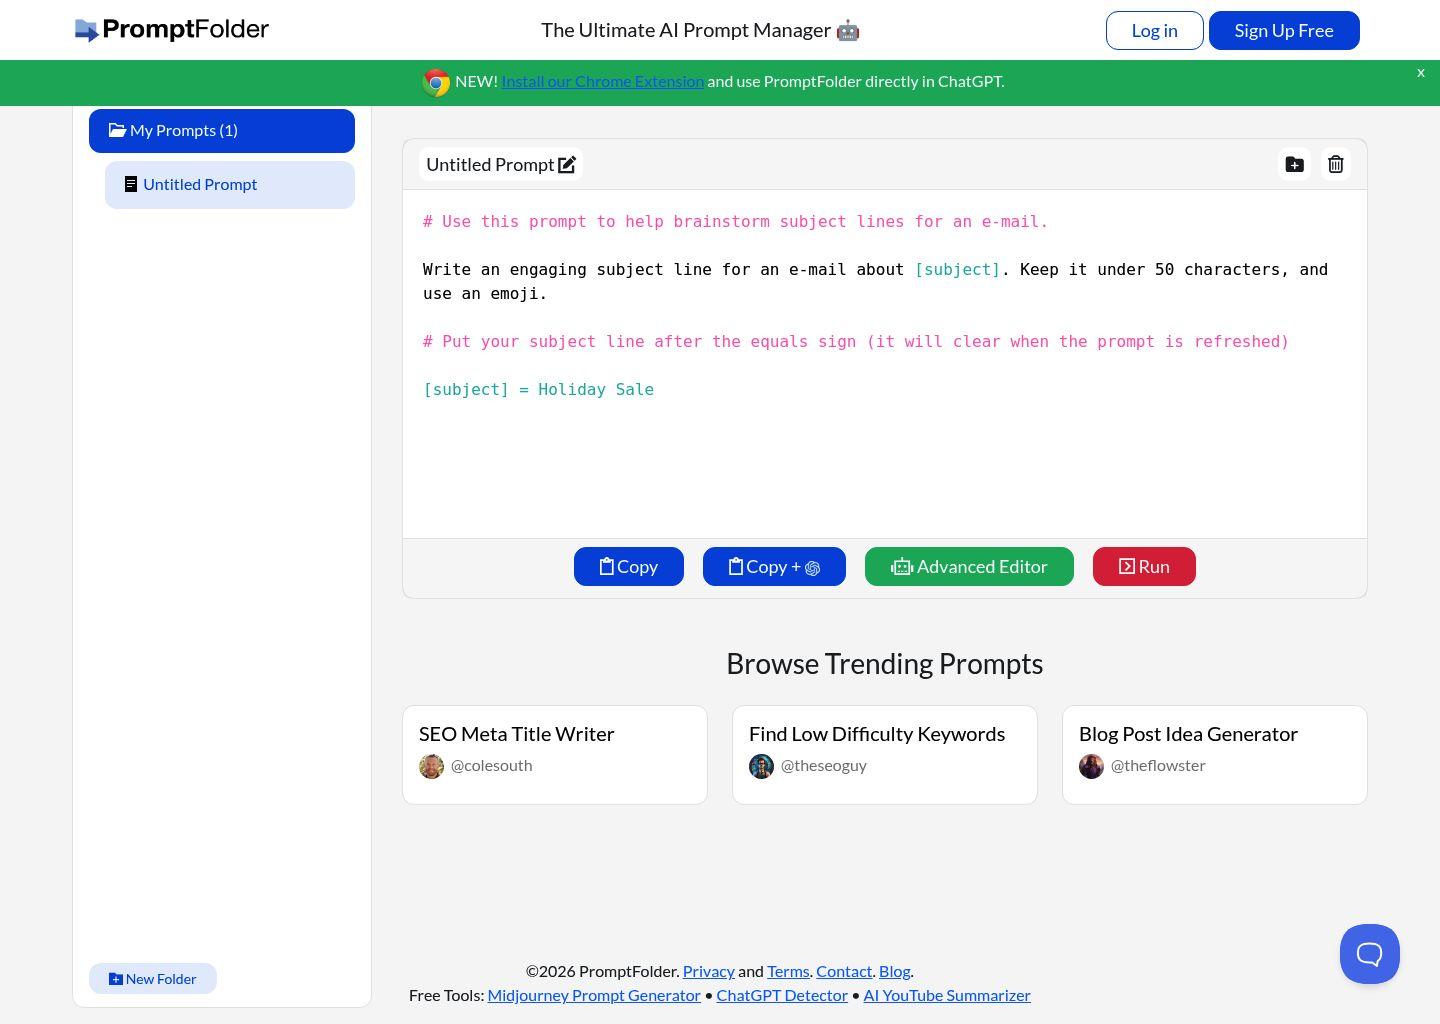Open the ChatGPT Detector free tool
The height and width of the screenshot is (1024, 1440).
(x=782, y=994)
